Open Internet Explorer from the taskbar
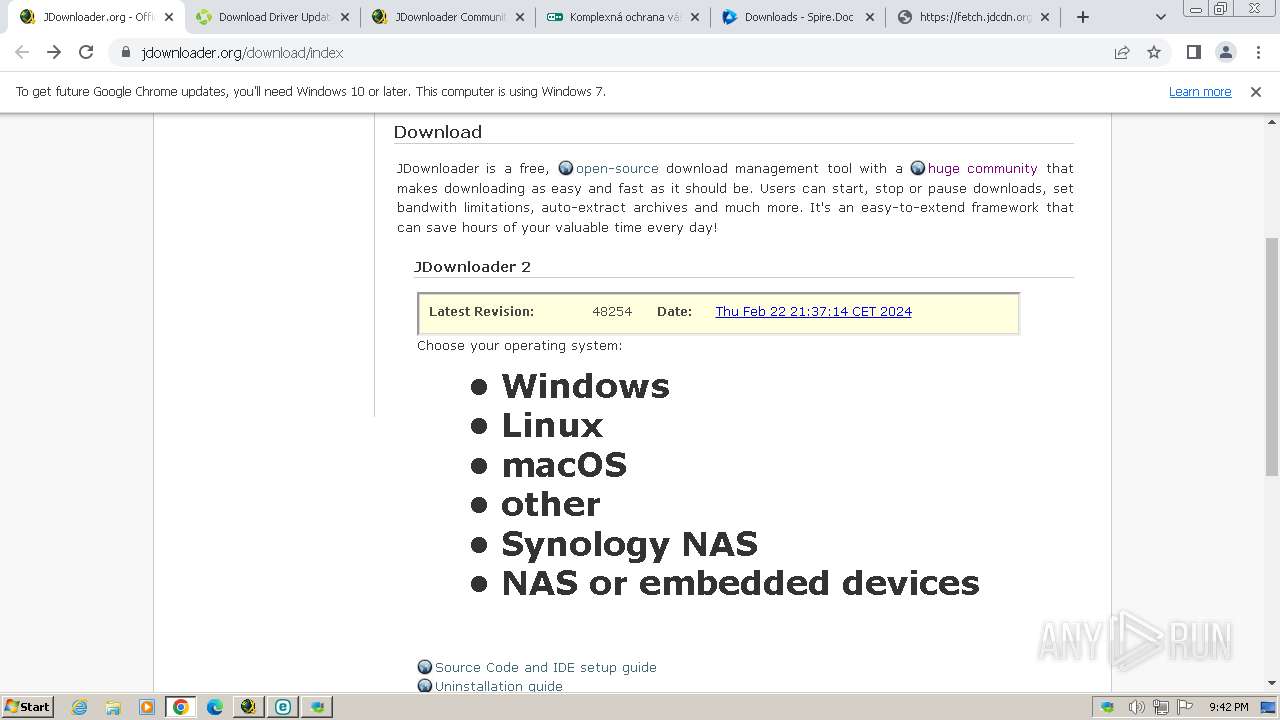Image resolution: width=1280 pixels, height=720 pixels. [80, 707]
